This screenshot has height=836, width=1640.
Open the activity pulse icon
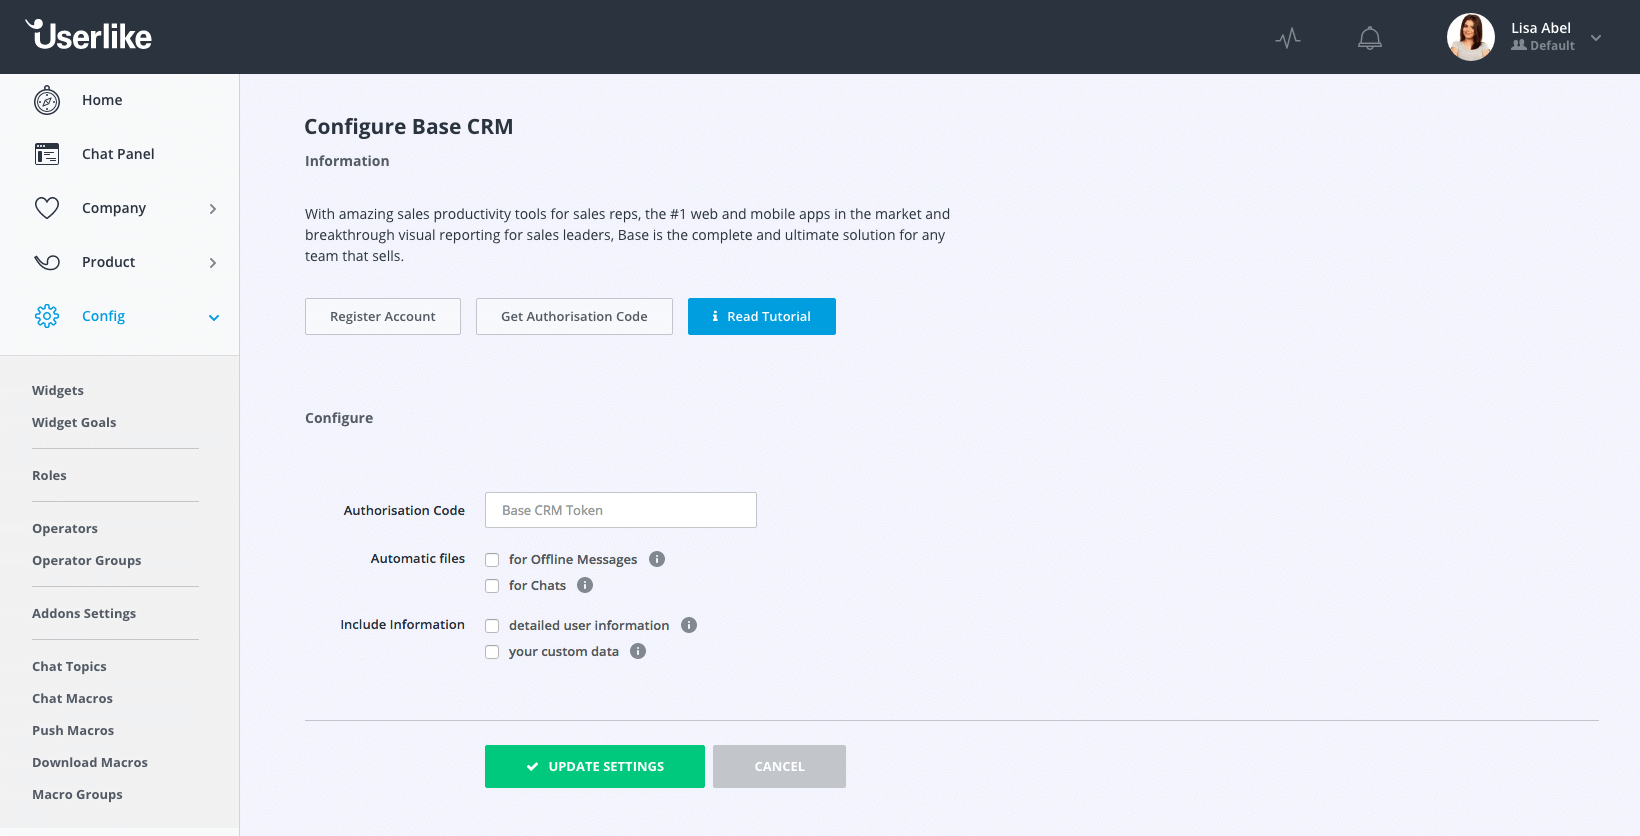point(1288,38)
